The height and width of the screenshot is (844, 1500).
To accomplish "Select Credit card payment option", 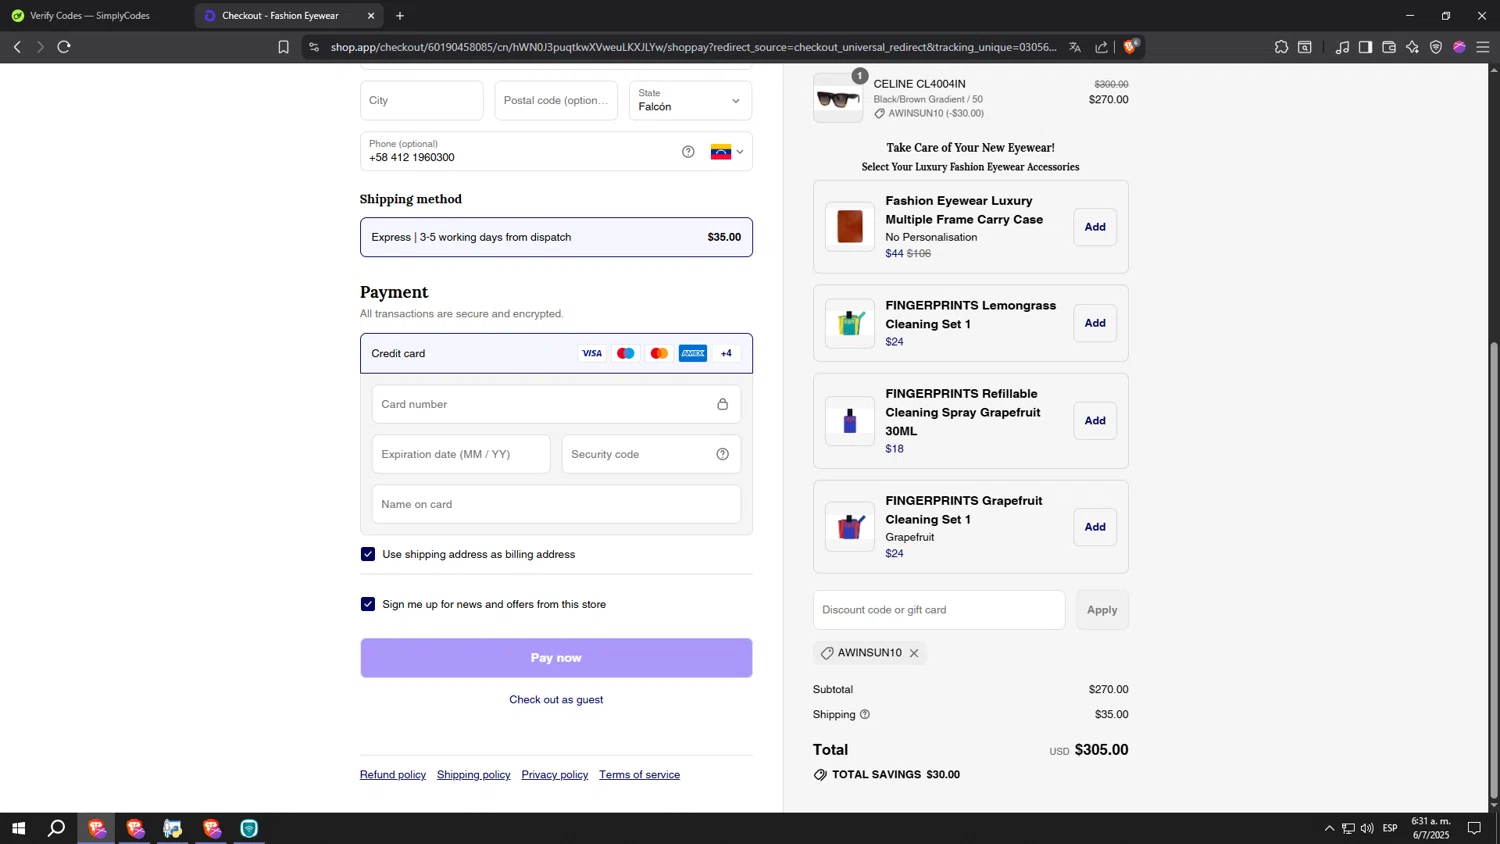I will pos(556,353).
